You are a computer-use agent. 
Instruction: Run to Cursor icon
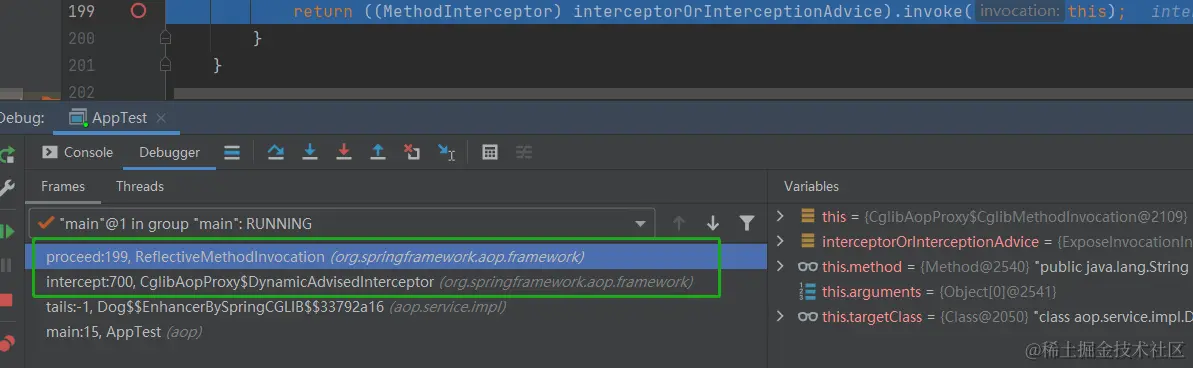447,153
